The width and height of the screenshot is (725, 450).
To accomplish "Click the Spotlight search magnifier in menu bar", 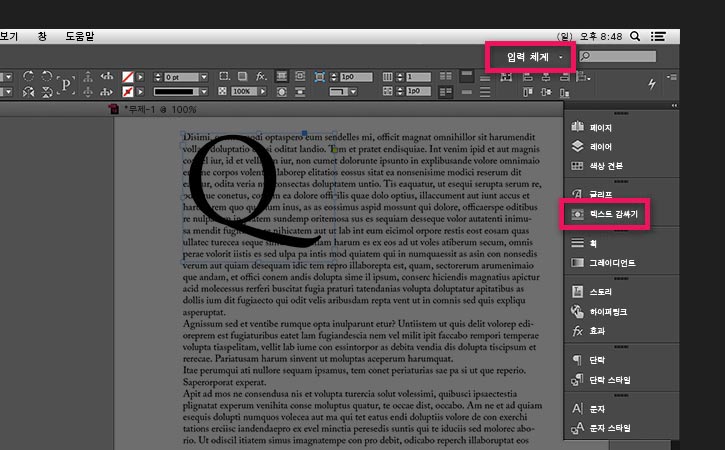I will [x=635, y=36].
